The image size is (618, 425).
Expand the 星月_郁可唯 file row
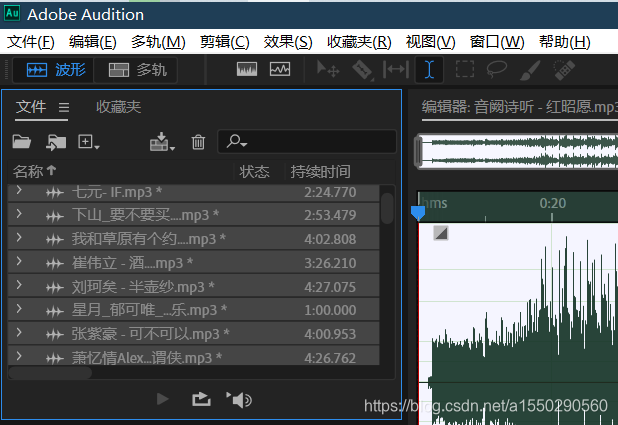19,309
